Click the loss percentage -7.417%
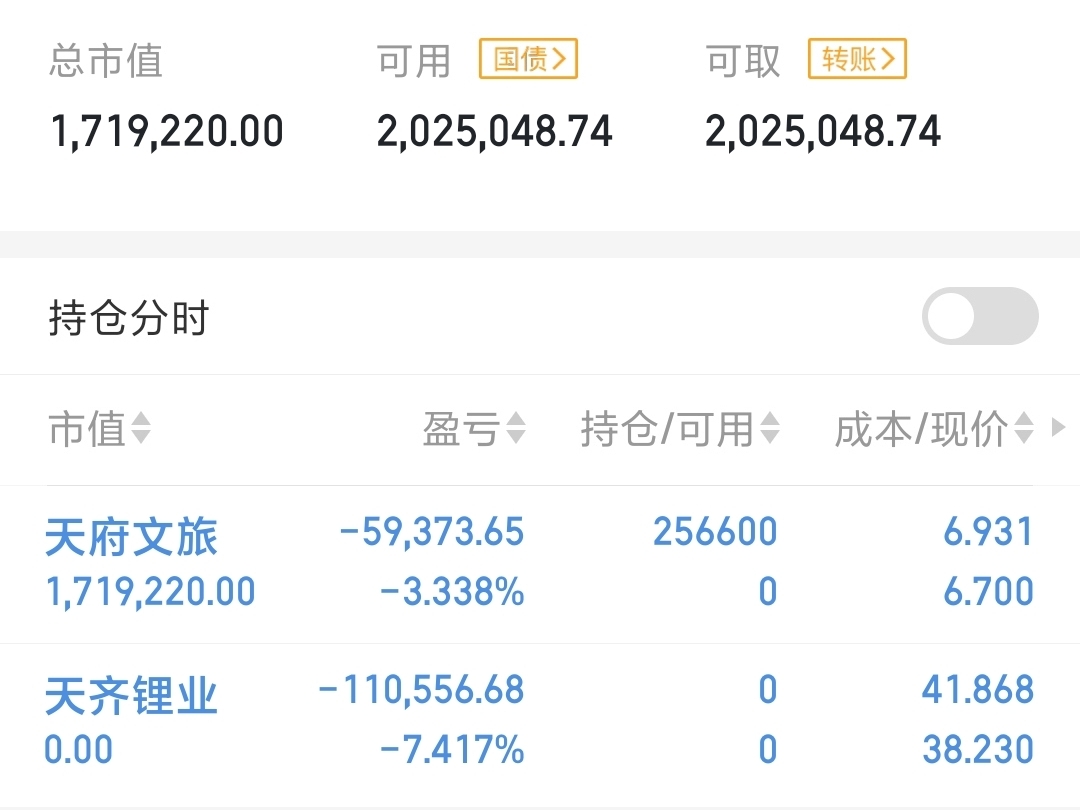 tap(452, 749)
